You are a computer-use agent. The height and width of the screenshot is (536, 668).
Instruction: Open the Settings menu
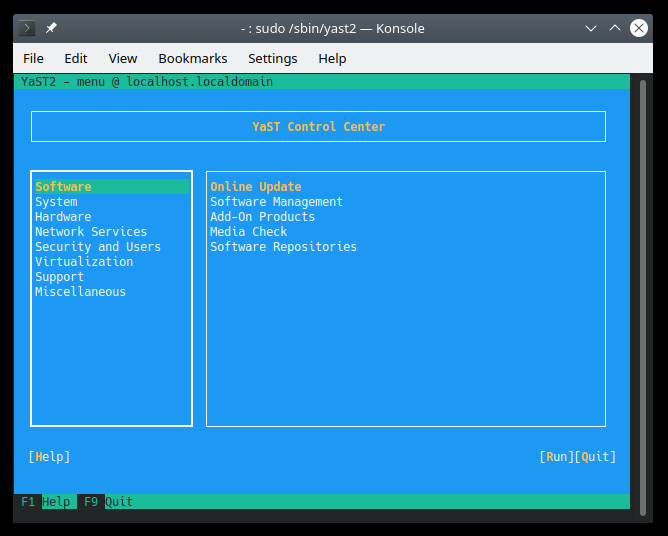coord(273,58)
